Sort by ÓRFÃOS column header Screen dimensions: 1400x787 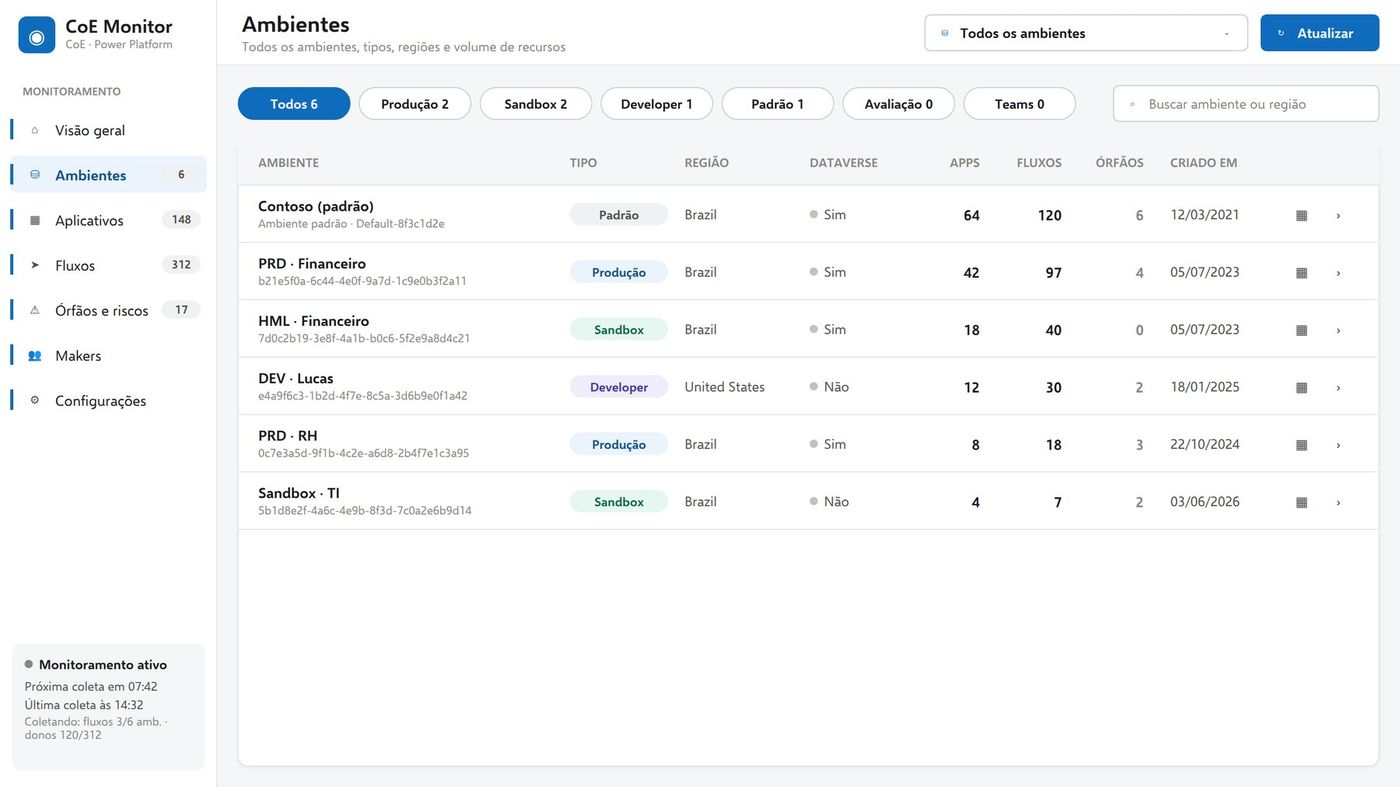(x=1120, y=163)
